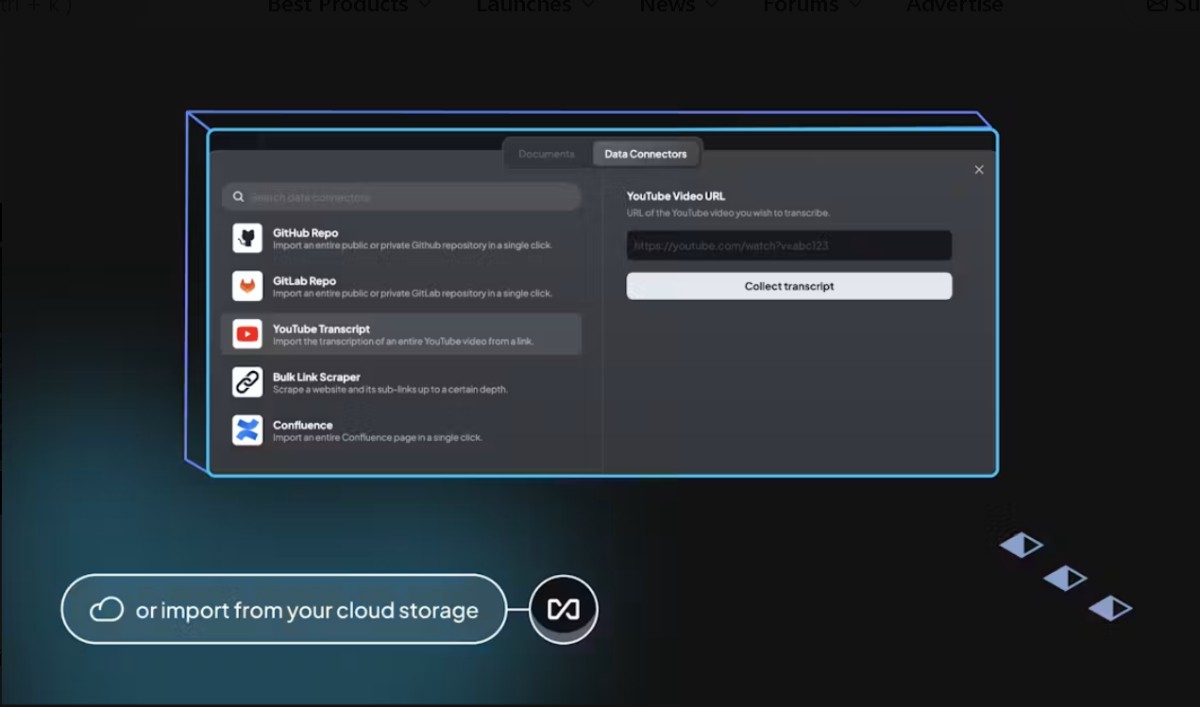This screenshot has width=1200, height=707.
Task: Click the round logo icon beside cloud storage
Action: tap(563, 609)
